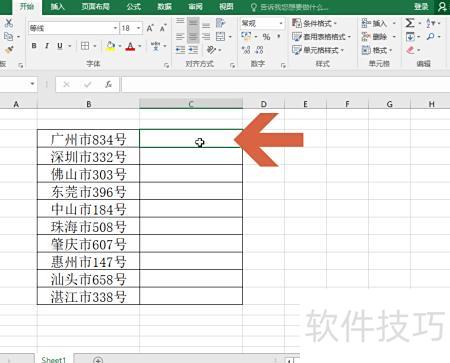
Task: Open the View 视图 tab
Action: pos(226,7)
